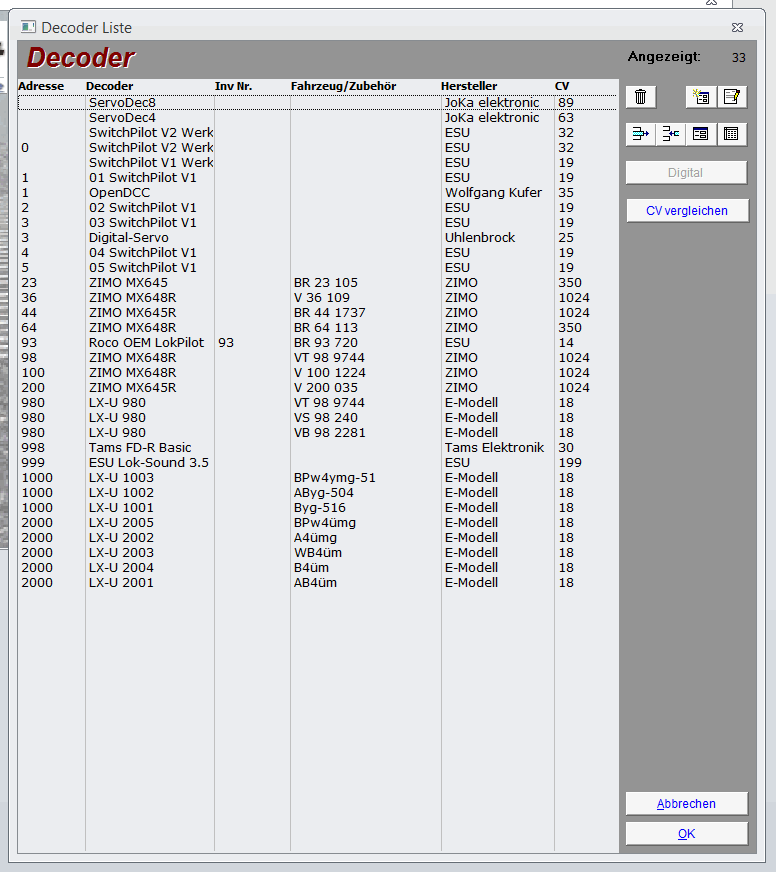Viewport: 776px width, 872px height.
Task: Click the address cell 998
Action: [33, 448]
